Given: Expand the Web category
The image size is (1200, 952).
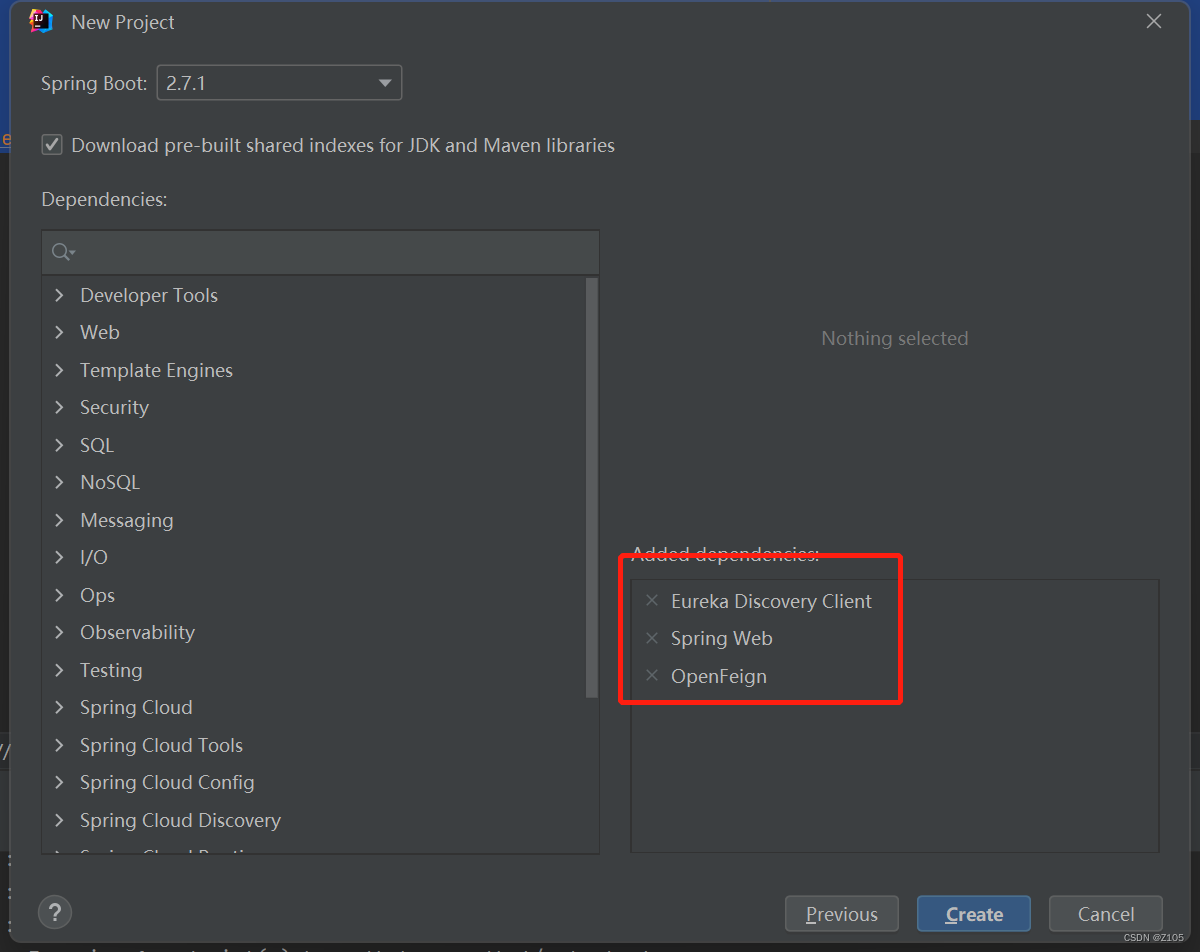Looking at the screenshot, I should (59, 332).
